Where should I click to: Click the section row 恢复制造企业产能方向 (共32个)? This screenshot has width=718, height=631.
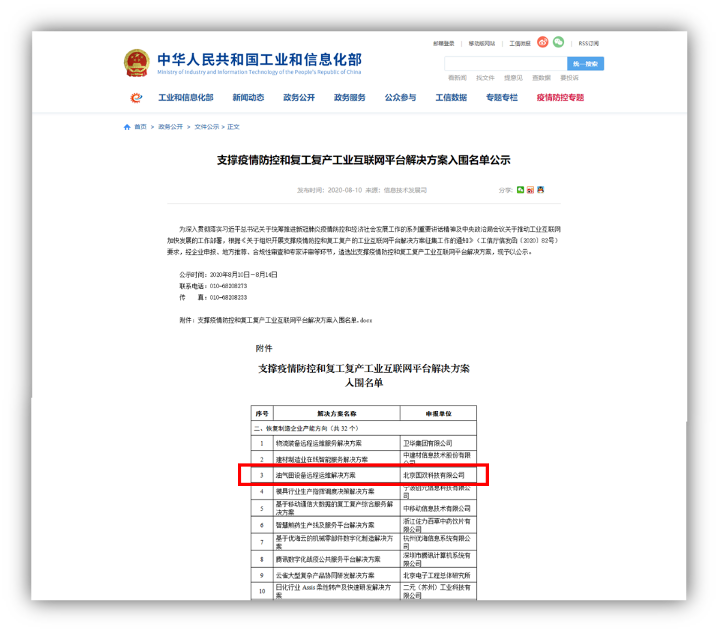pyautogui.click(x=364, y=428)
